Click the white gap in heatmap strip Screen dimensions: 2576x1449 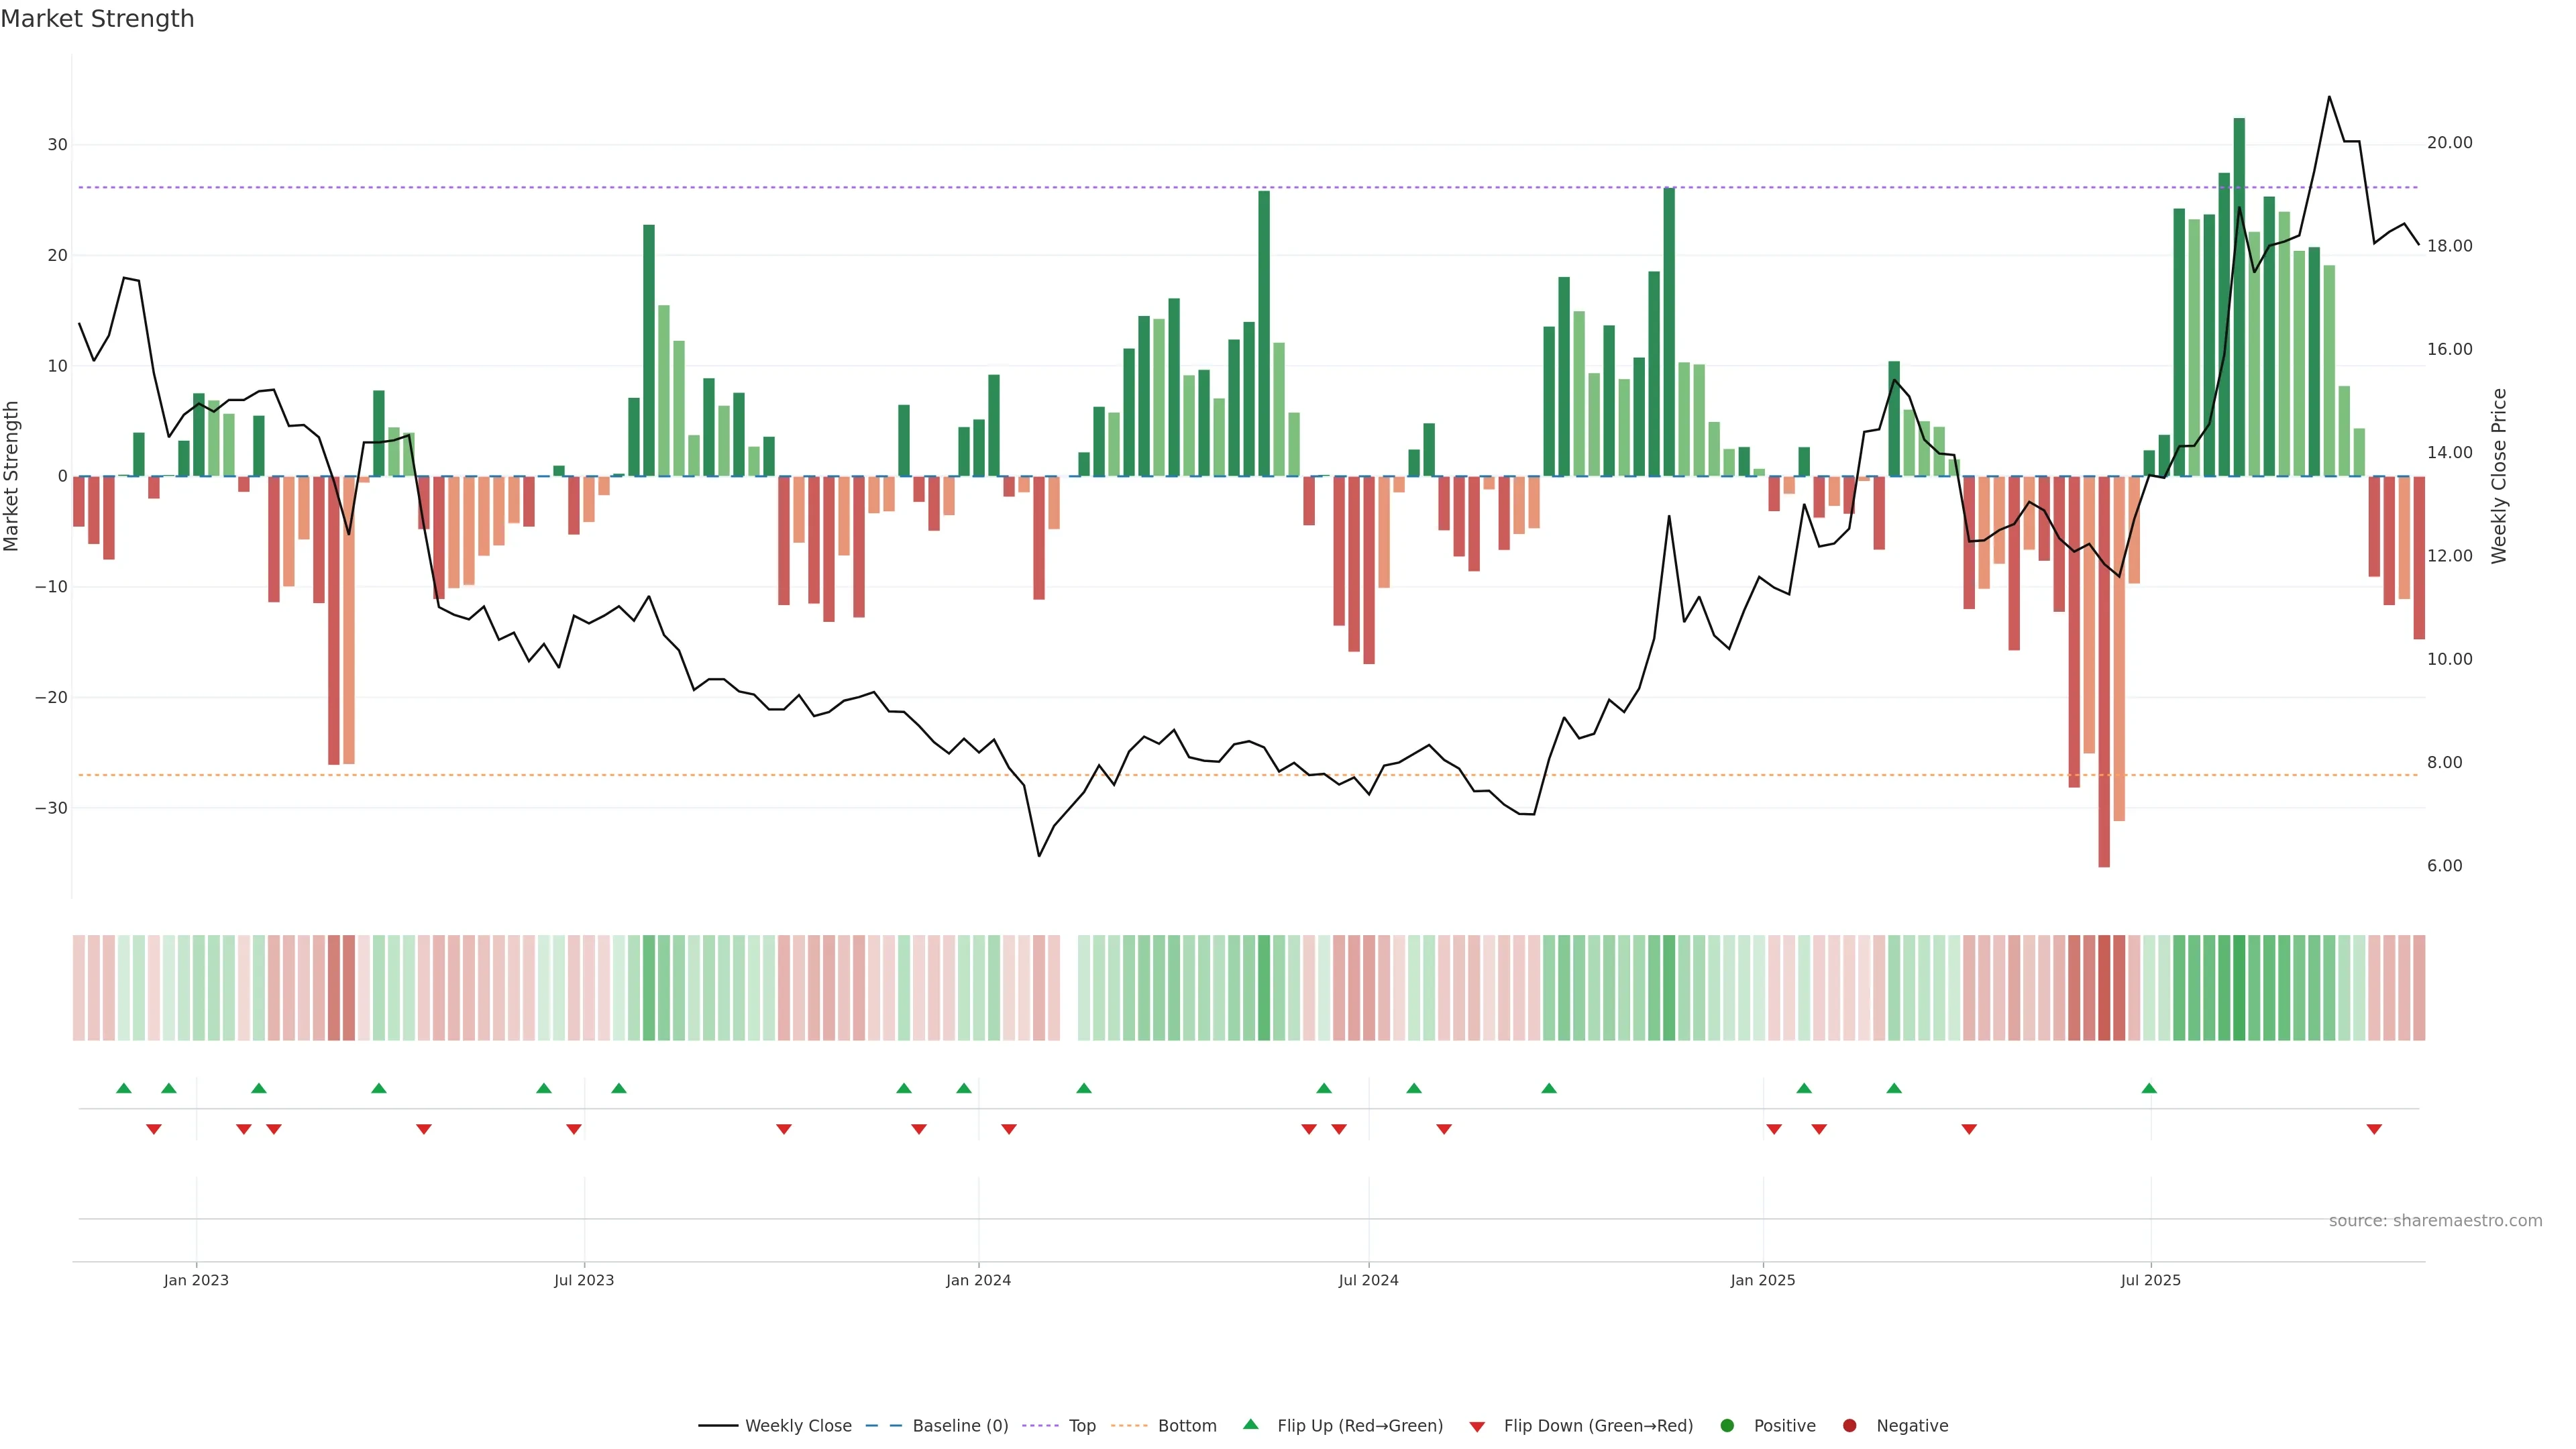click(1069, 988)
